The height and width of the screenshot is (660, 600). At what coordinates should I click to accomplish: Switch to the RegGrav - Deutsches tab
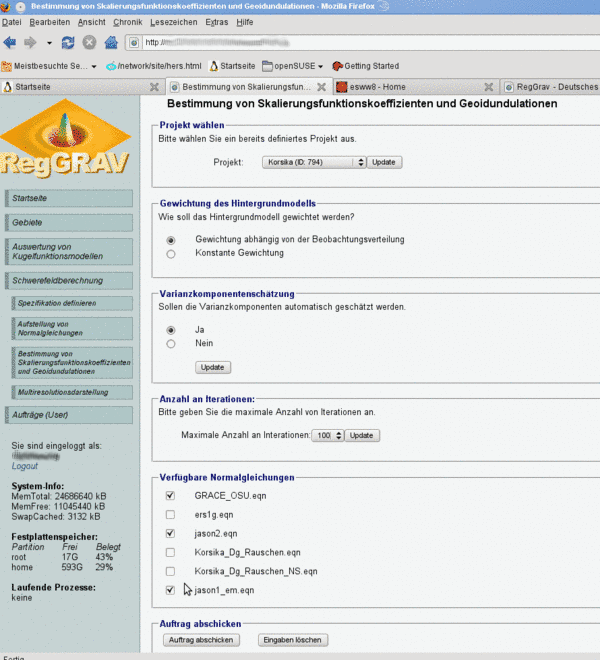tap(550, 87)
